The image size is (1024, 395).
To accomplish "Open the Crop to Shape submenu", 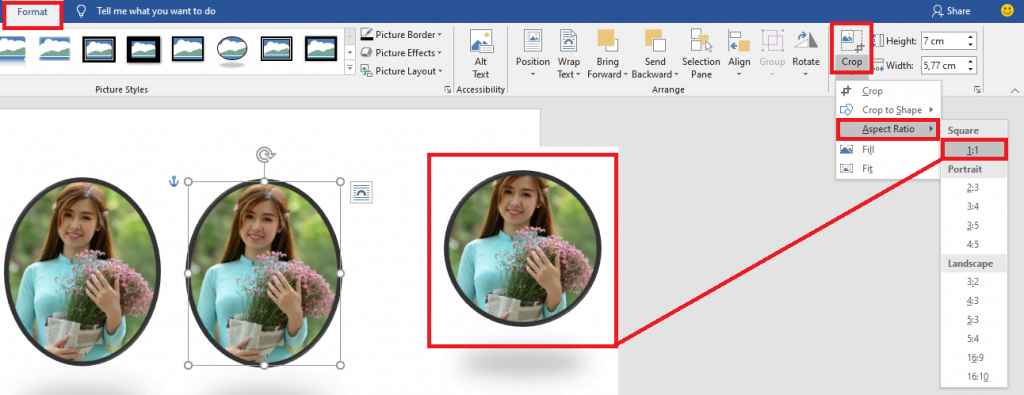I will click(888, 110).
